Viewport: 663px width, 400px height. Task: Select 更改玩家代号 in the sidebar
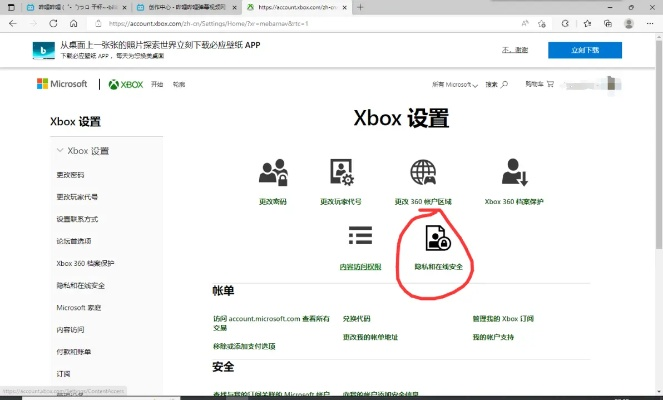[77, 197]
